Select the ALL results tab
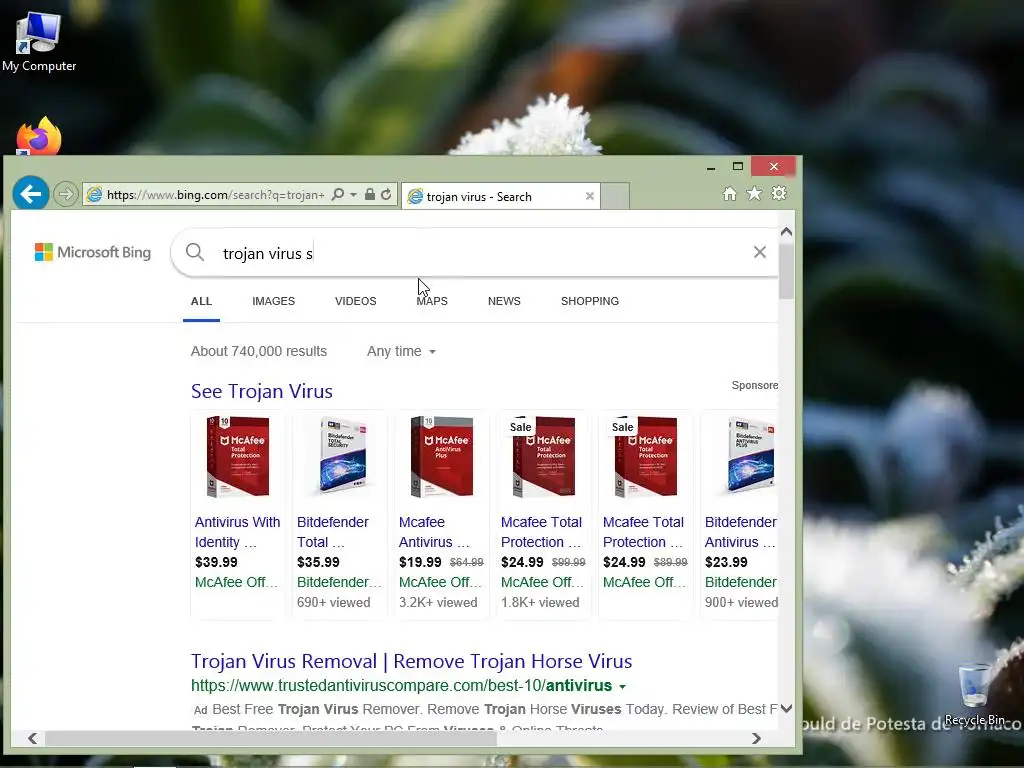Viewport: 1024px width, 768px height. click(201, 301)
